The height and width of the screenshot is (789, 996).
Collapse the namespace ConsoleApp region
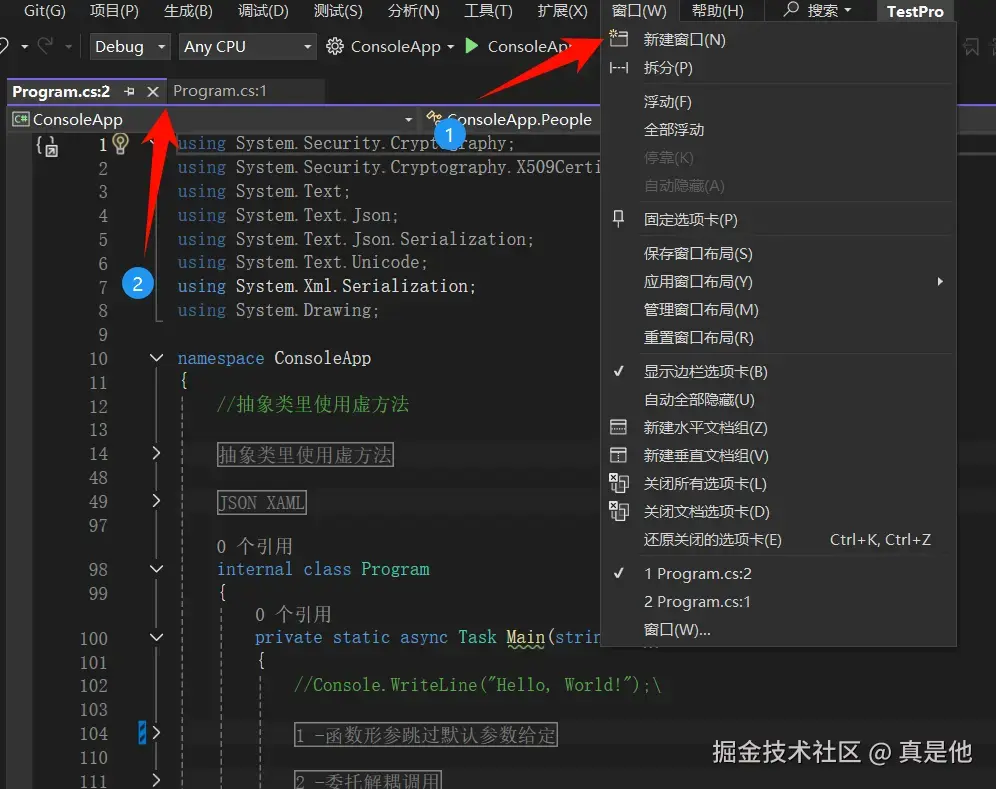(x=156, y=358)
